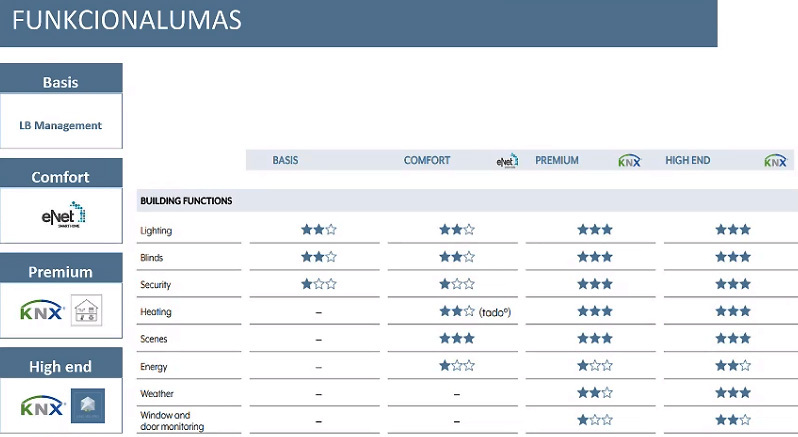The height and width of the screenshot is (437, 798).
Task: Click Blinds star rating in PREMIUM column
Action: (x=595, y=256)
